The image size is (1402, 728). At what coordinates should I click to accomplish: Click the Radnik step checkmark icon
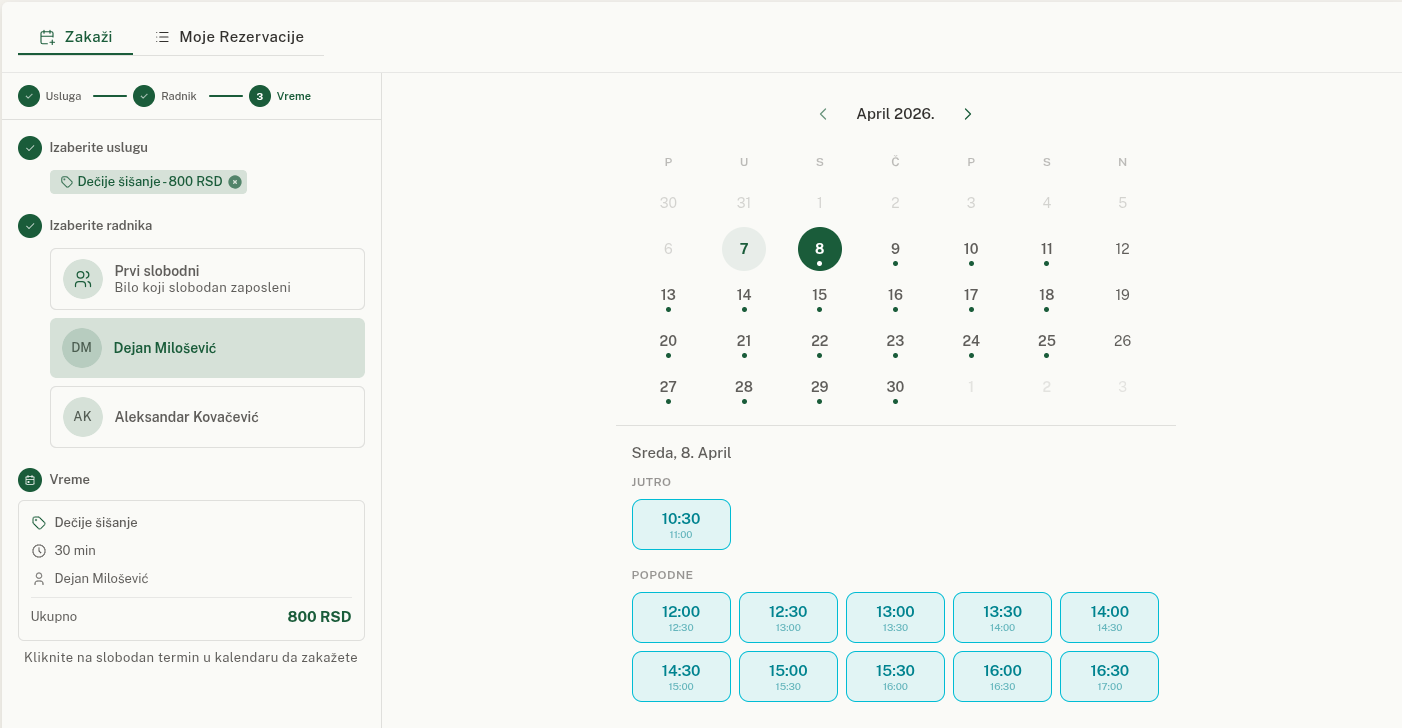(x=144, y=96)
